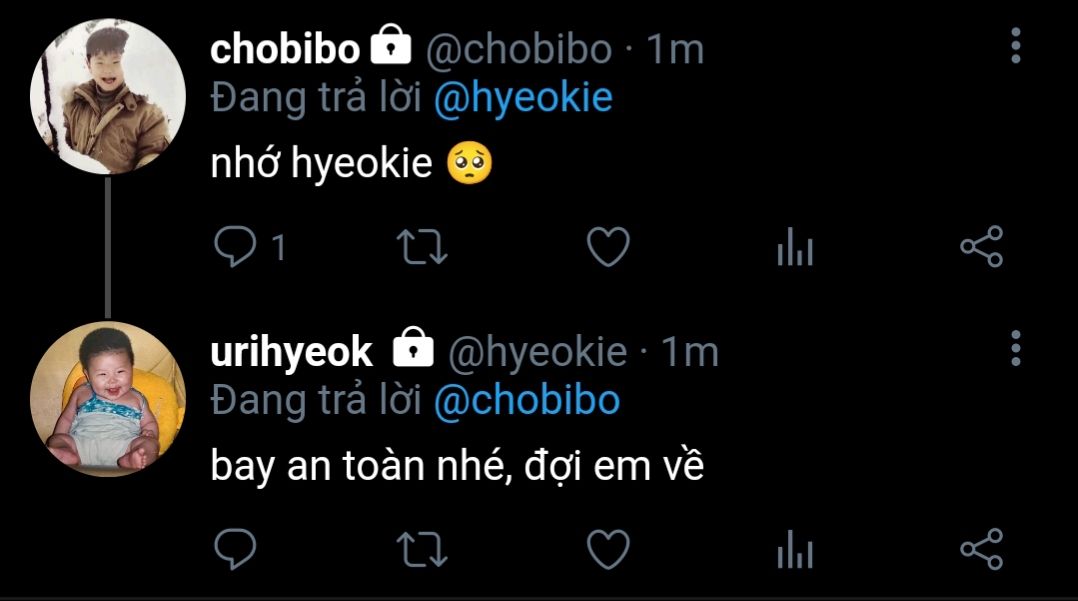The image size is (1078, 601).
Task: Click the urihyeok display name
Action: (x=292, y=351)
